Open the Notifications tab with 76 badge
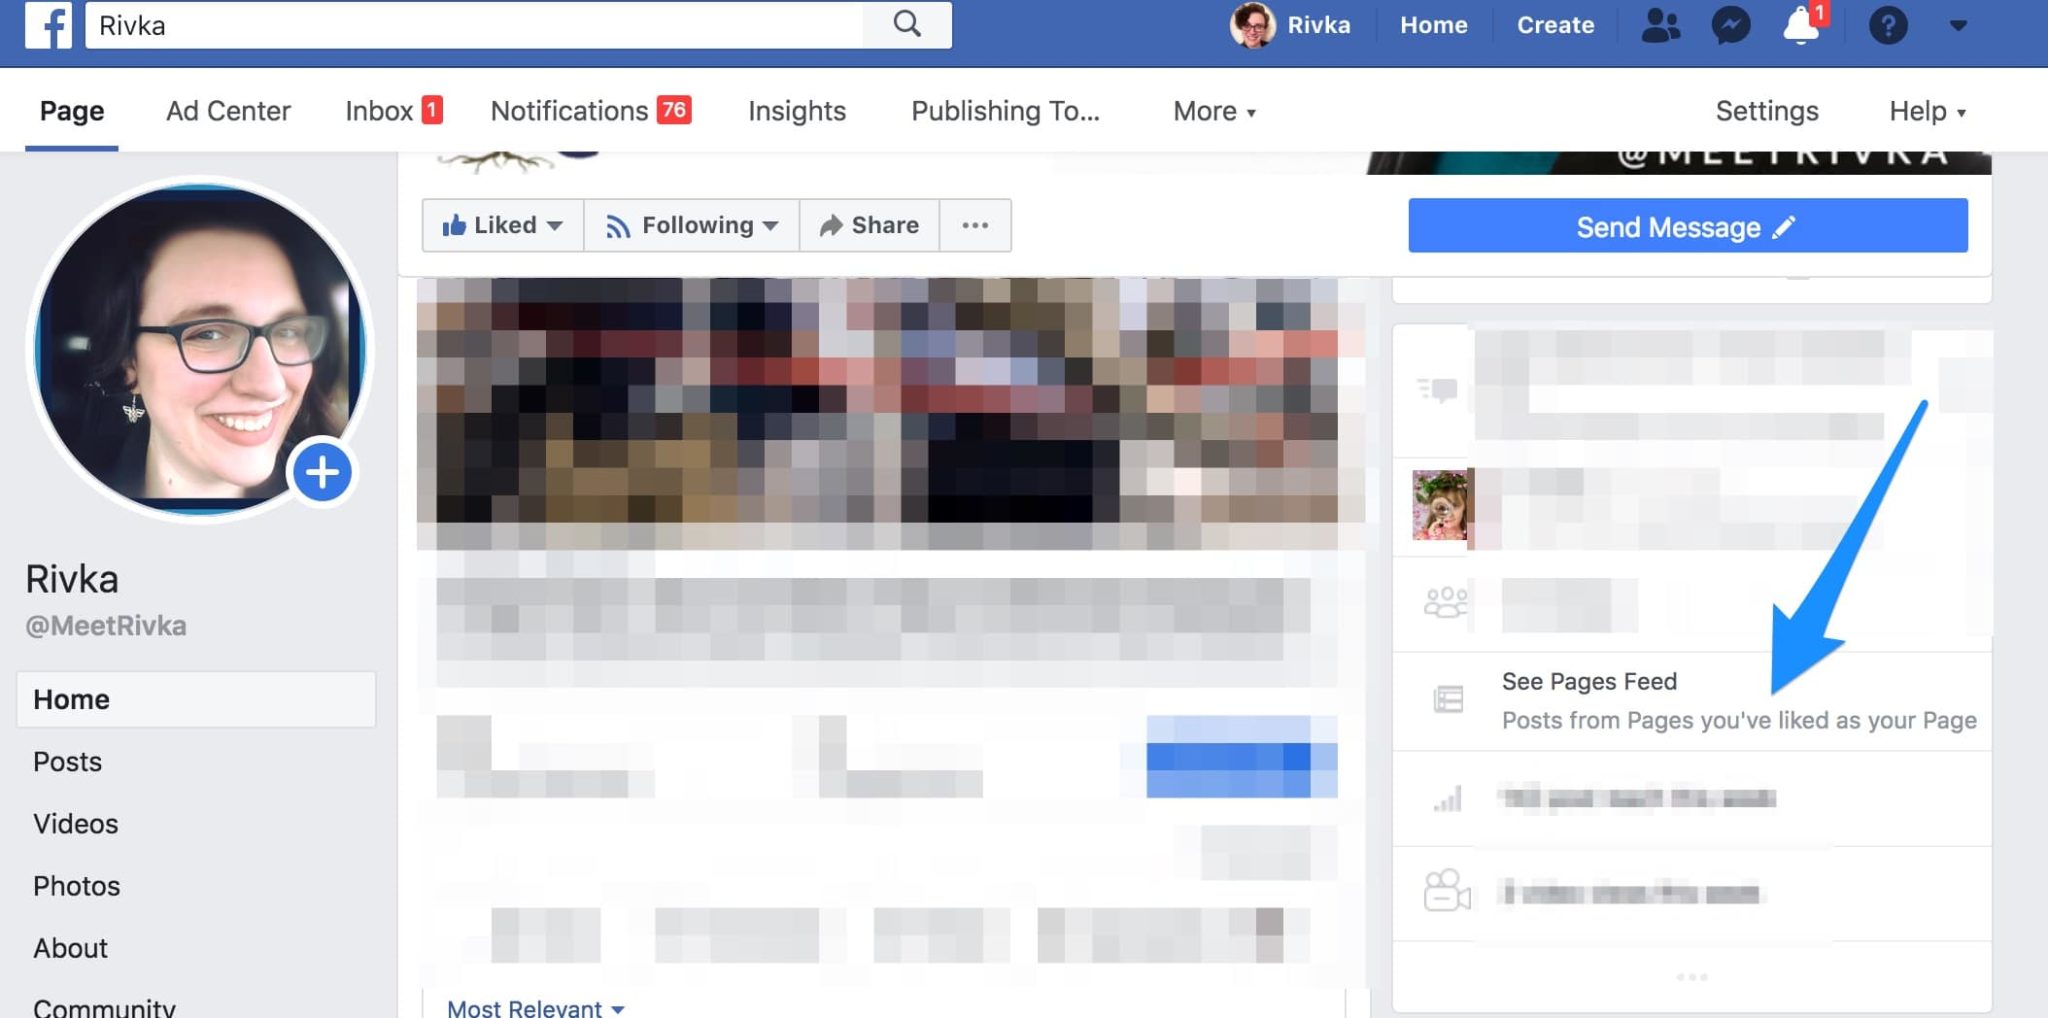This screenshot has height=1018, width=2048. pyautogui.click(x=590, y=111)
